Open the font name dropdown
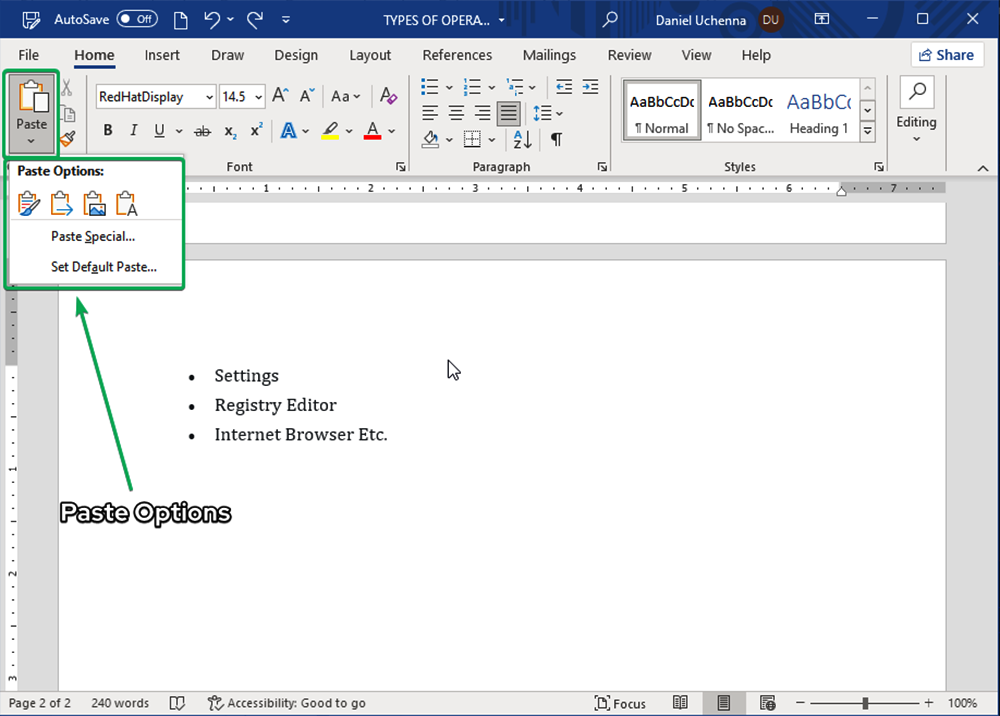 (209, 97)
